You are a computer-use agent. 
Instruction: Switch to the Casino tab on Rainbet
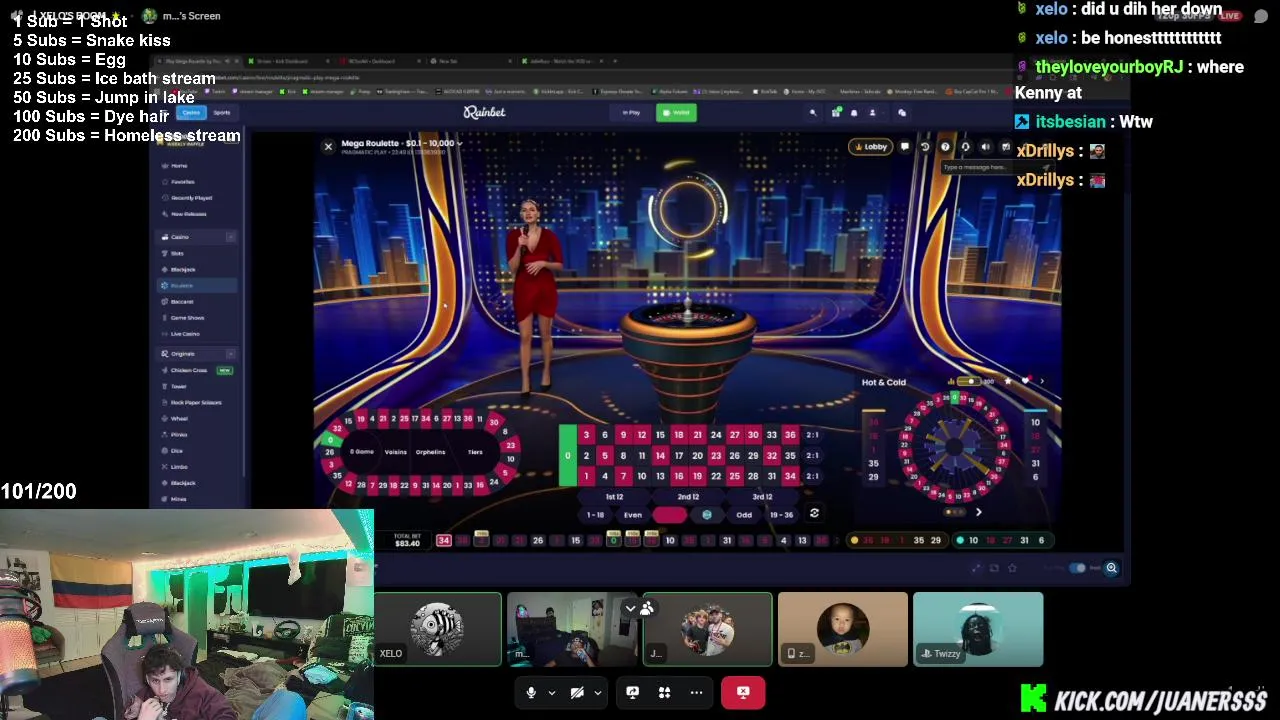pyautogui.click(x=190, y=112)
